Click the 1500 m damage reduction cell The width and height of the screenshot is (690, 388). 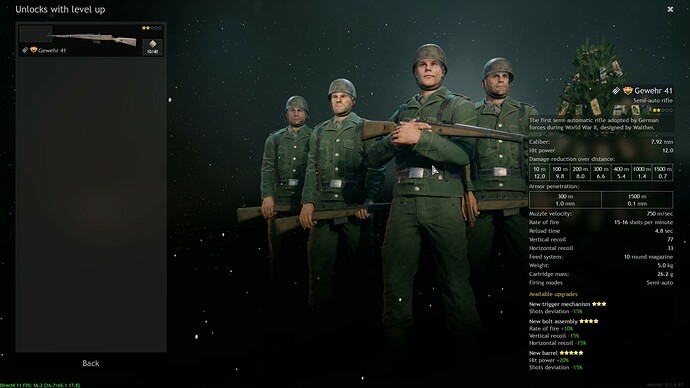point(663,172)
